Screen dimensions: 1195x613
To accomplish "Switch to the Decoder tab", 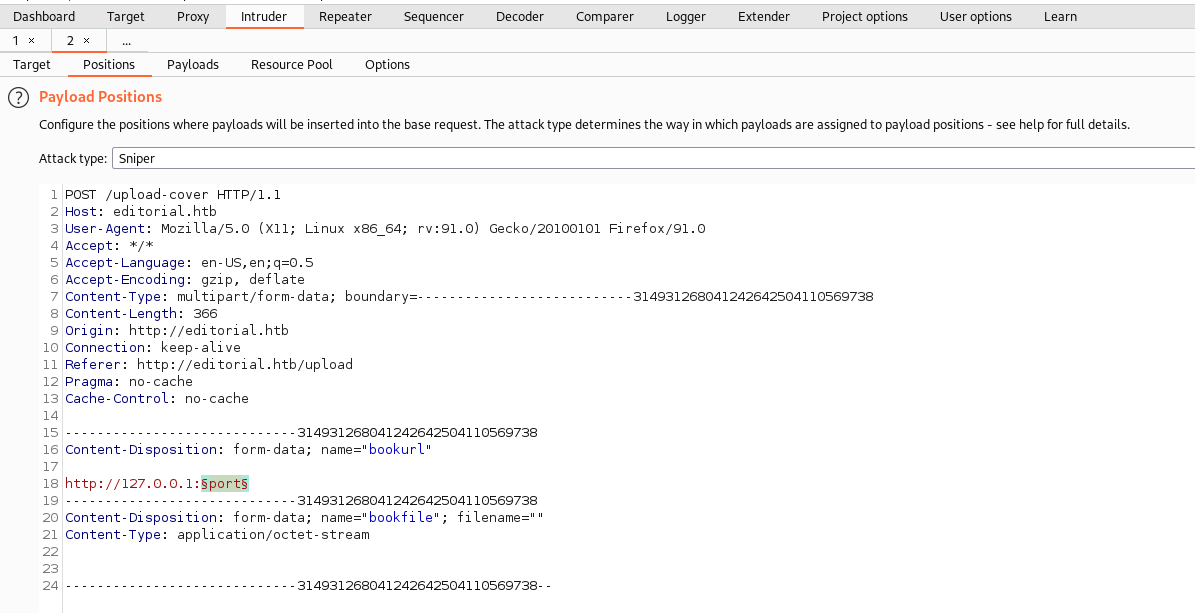I will click(x=520, y=17).
